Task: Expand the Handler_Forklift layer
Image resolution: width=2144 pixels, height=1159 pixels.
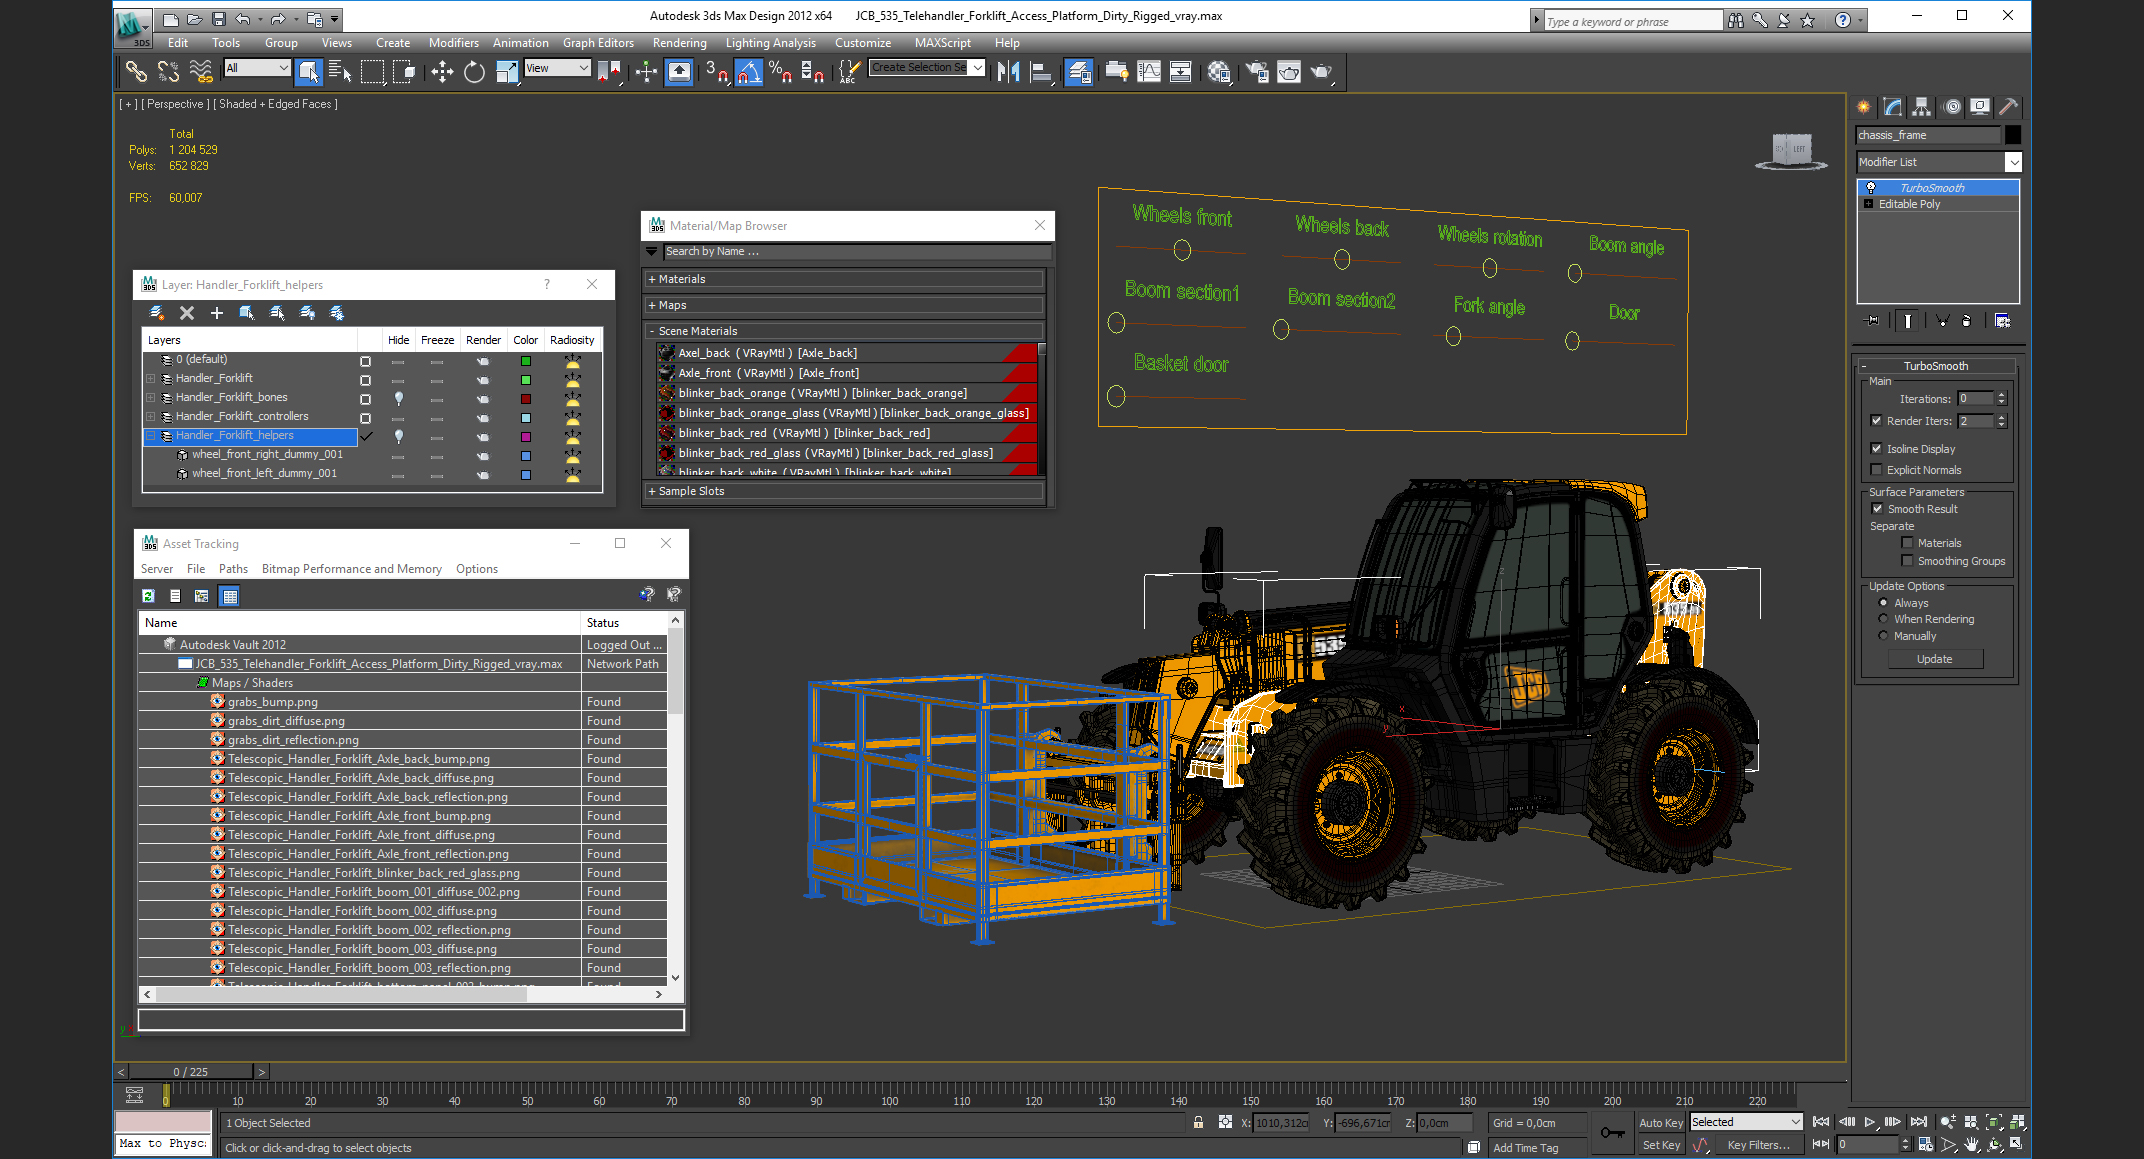Action: click(151, 378)
